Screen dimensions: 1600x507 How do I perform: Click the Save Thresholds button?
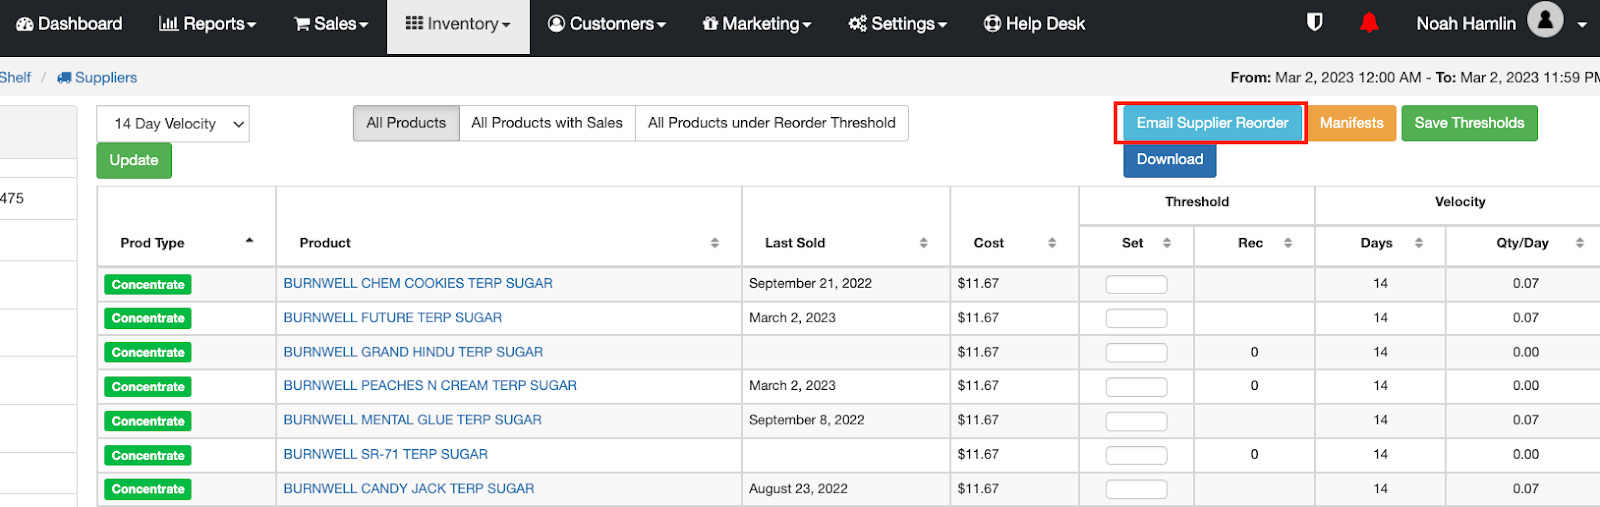(x=1469, y=123)
